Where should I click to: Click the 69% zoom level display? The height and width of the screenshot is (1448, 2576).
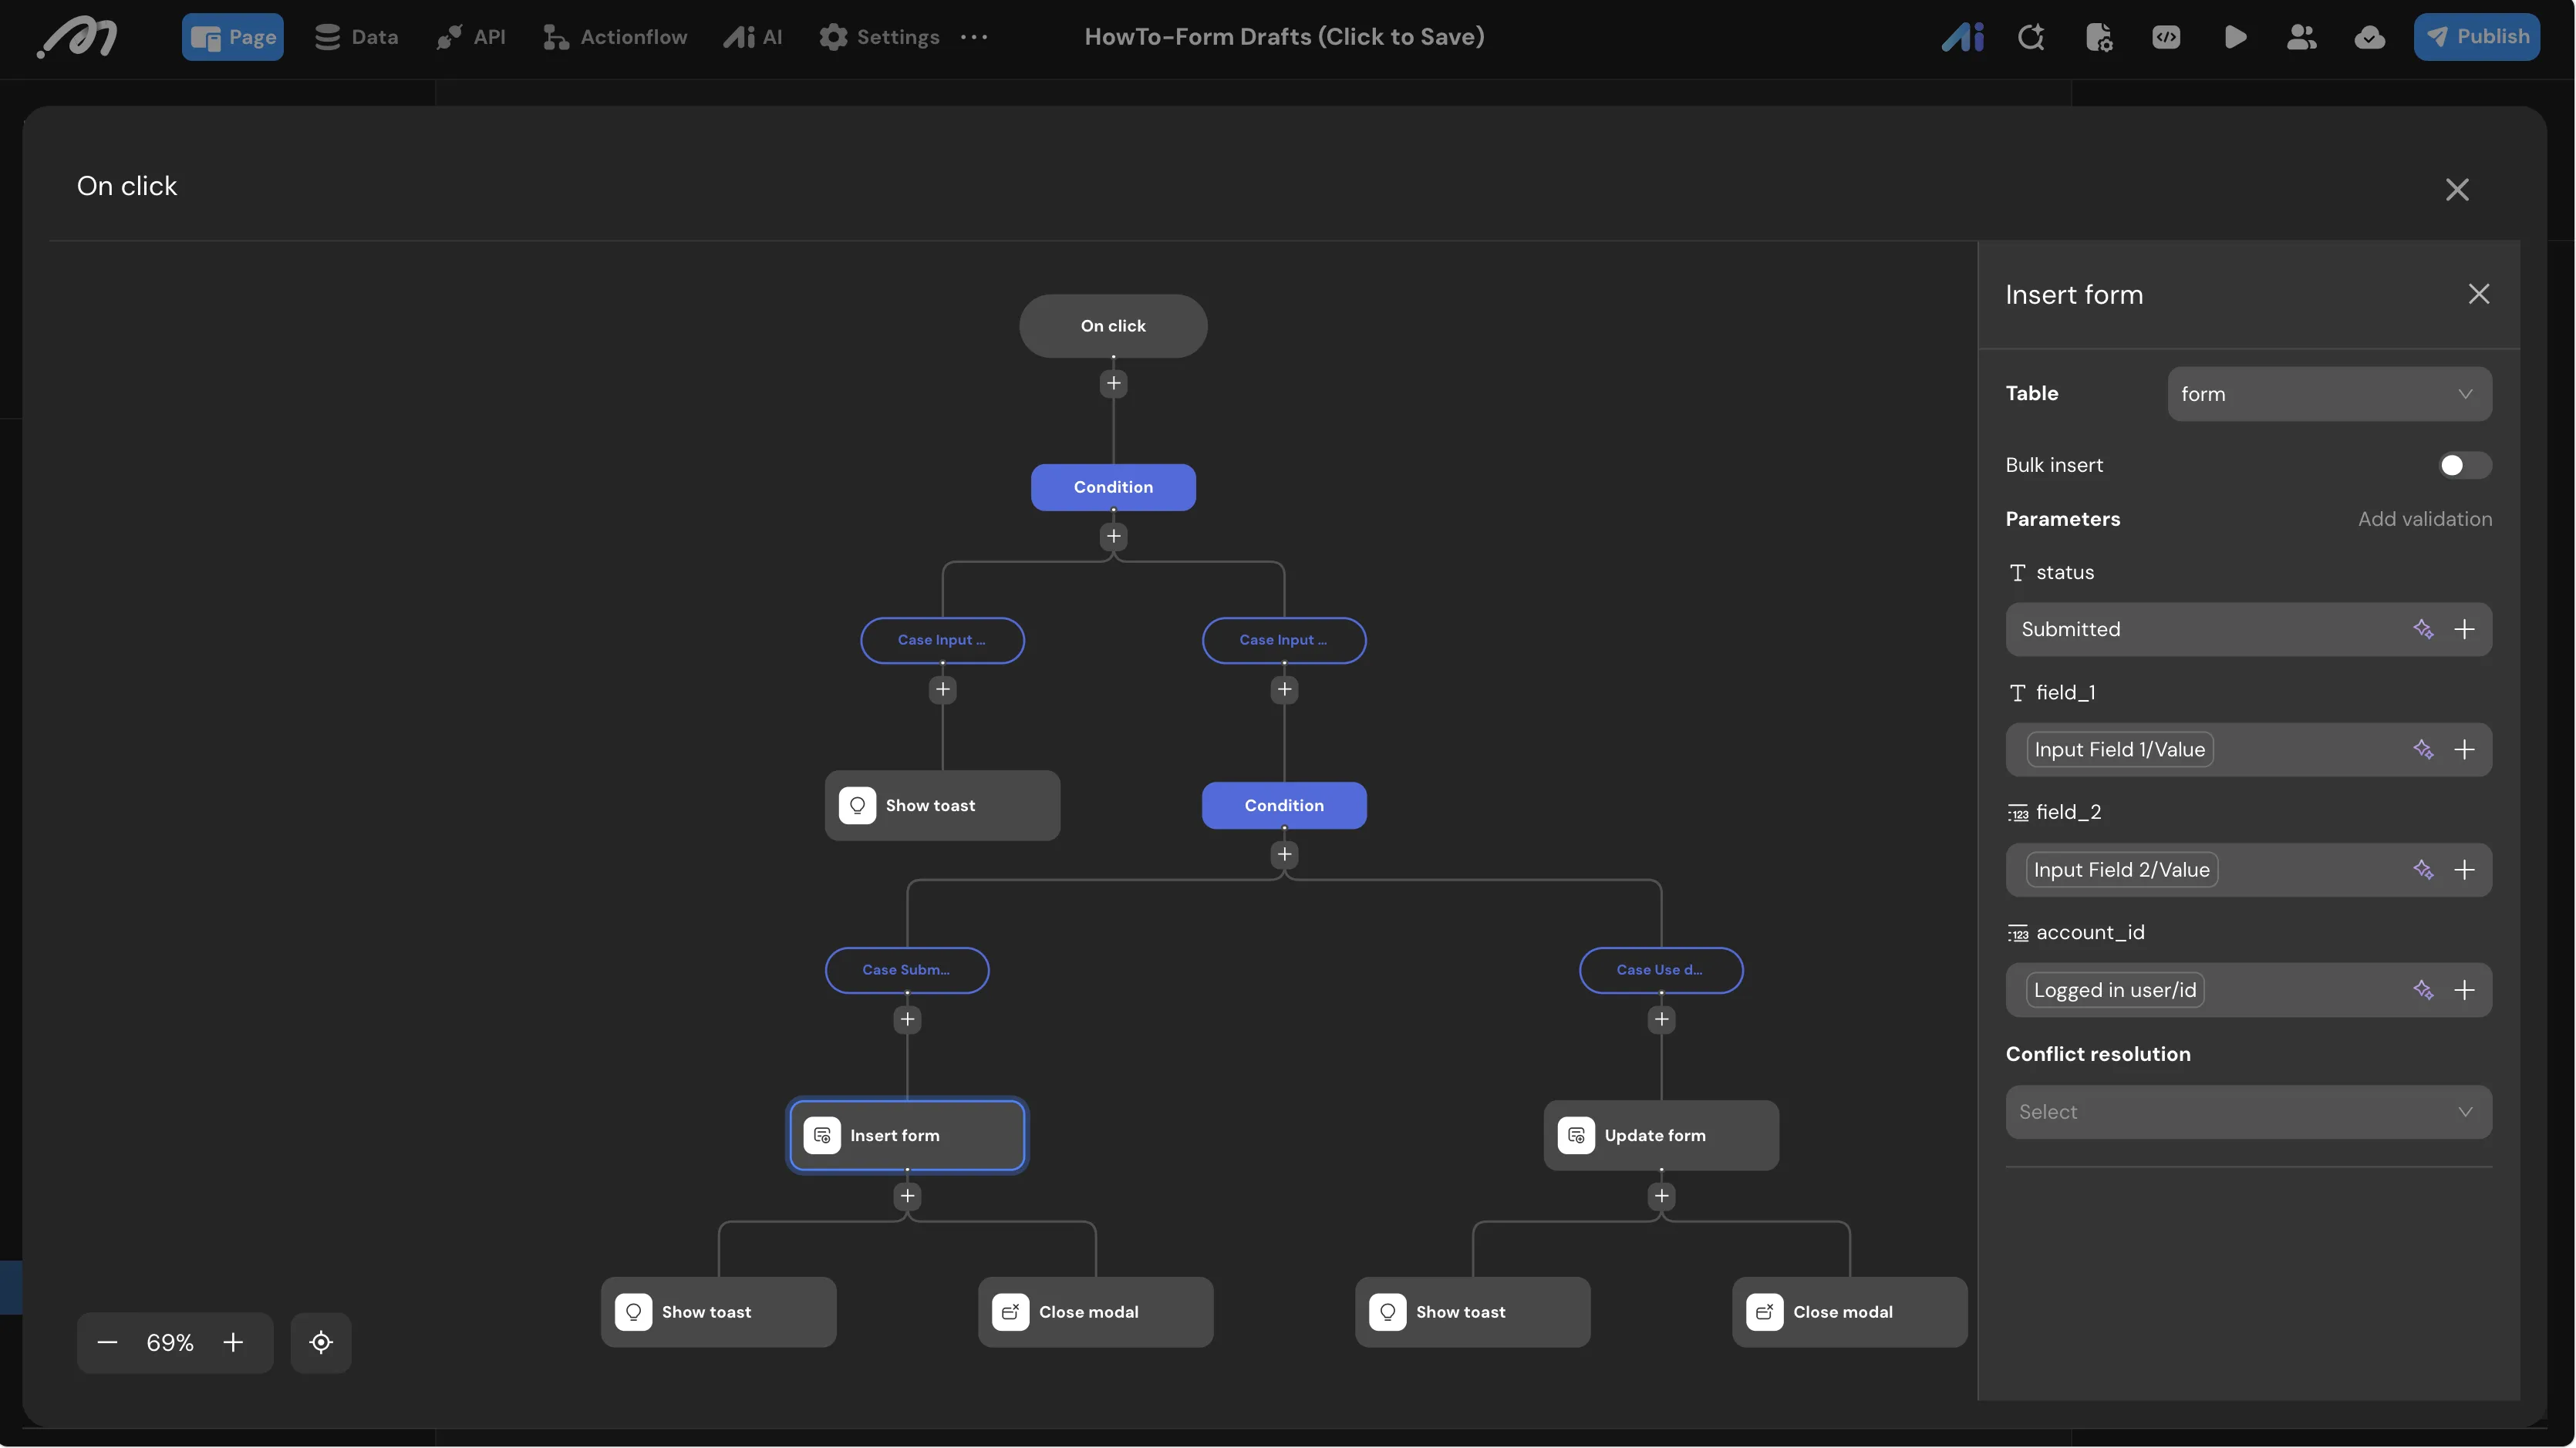tap(170, 1342)
